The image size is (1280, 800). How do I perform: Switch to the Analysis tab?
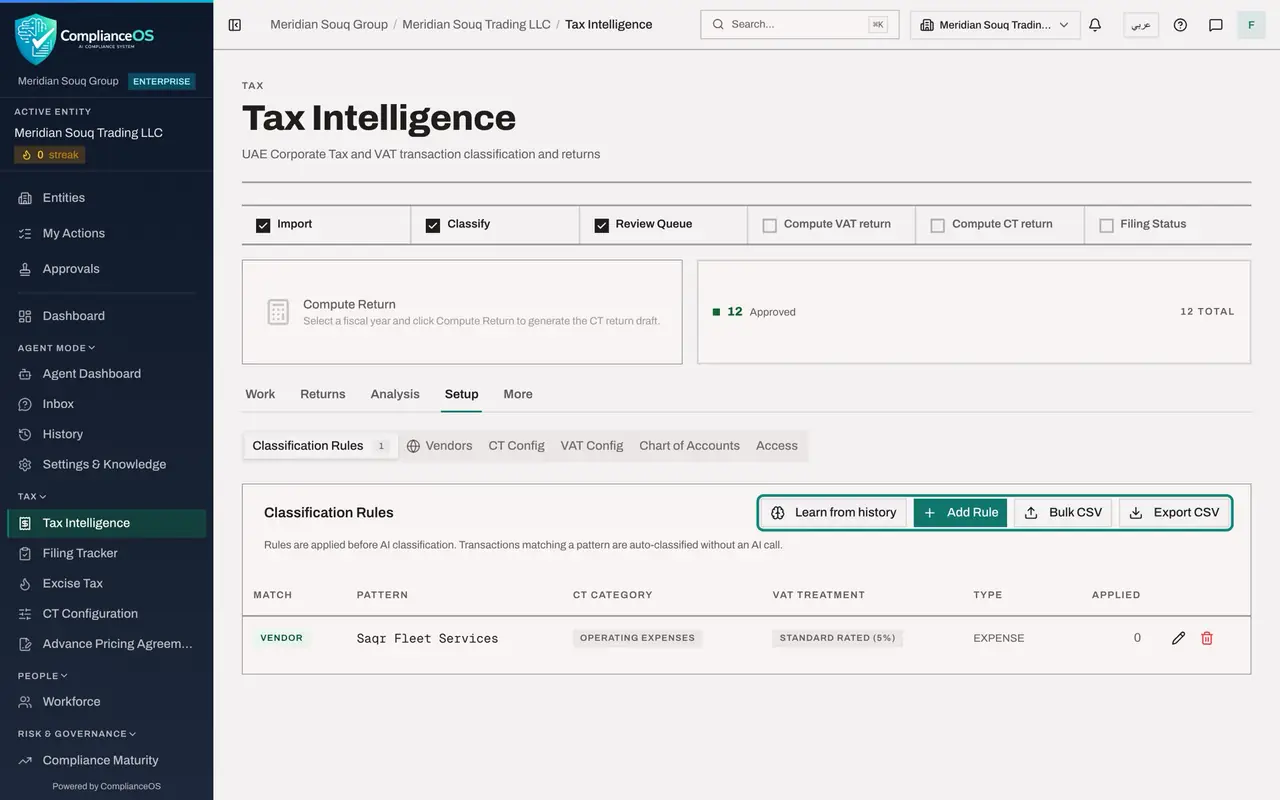(x=395, y=394)
